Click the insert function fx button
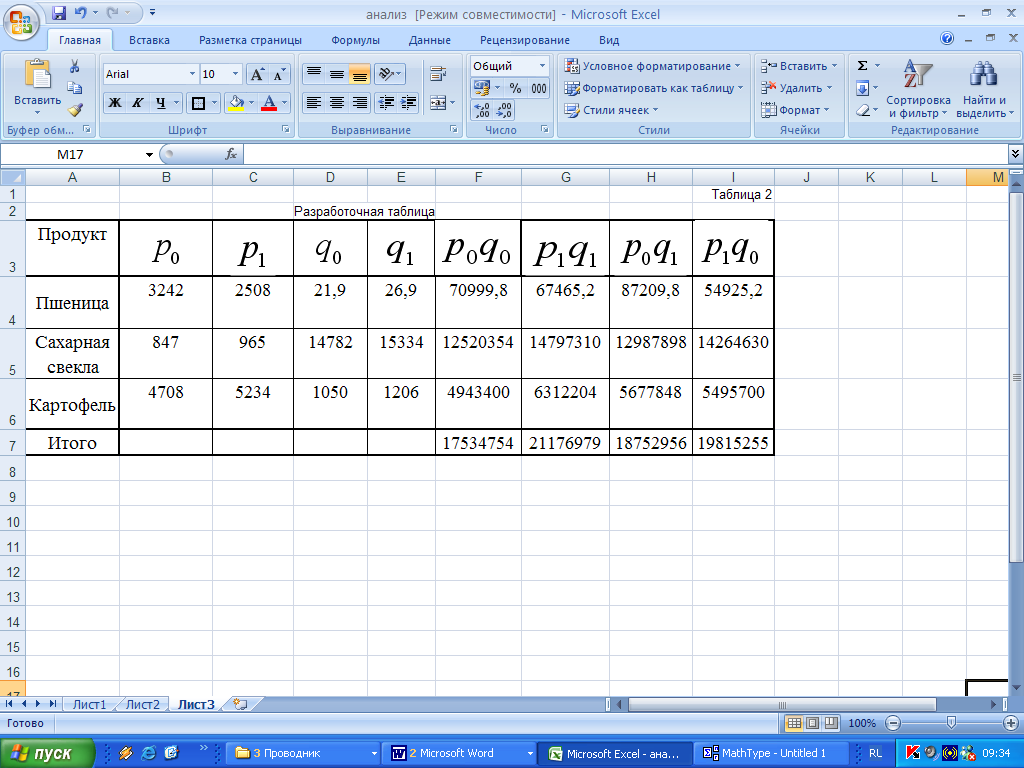Viewport: 1024px width, 768px height. tap(231, 155)
